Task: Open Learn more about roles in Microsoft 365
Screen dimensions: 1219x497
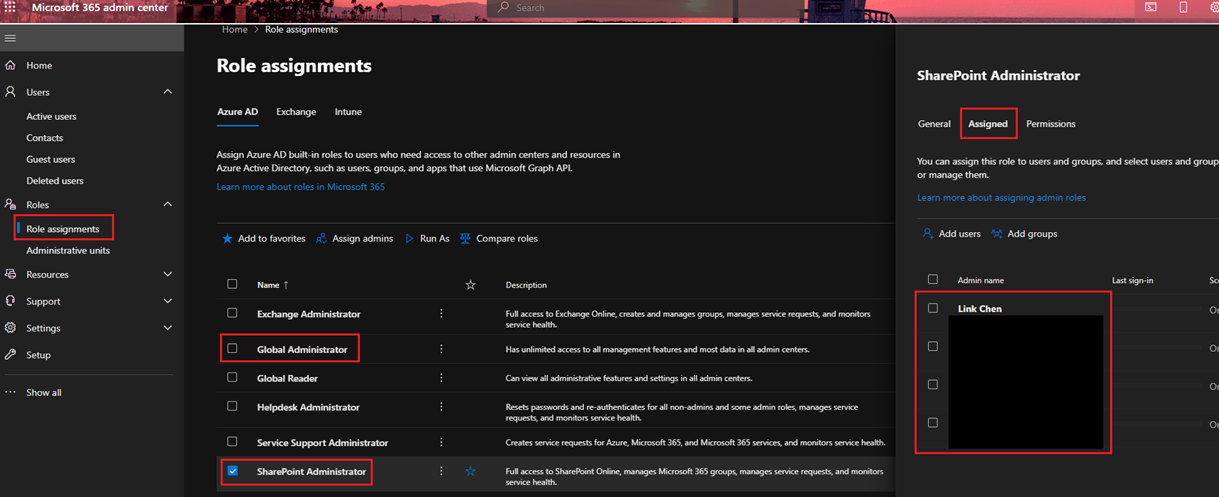Action: pyautogui.click(x=300, y=187)
